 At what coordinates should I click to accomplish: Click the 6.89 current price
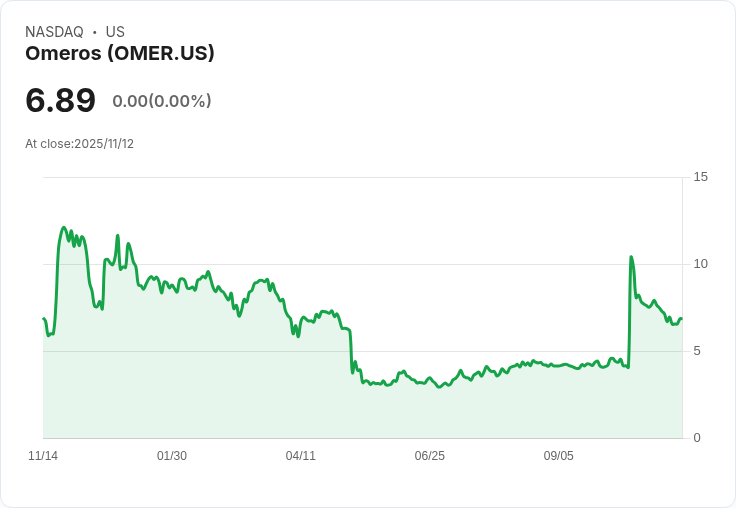pos(61,100)
